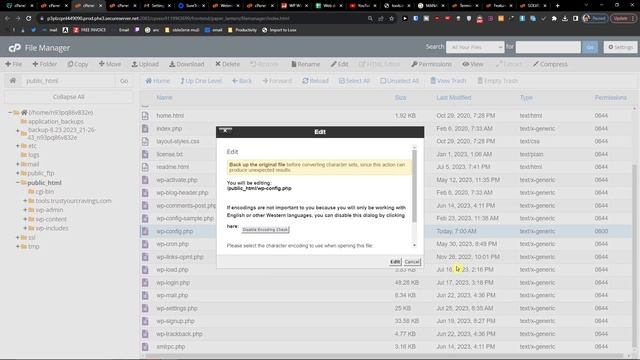The width and height of the screenshot is (640, 360).
Task: Select the wp-includes folder in tree
Action: [52, 228]
